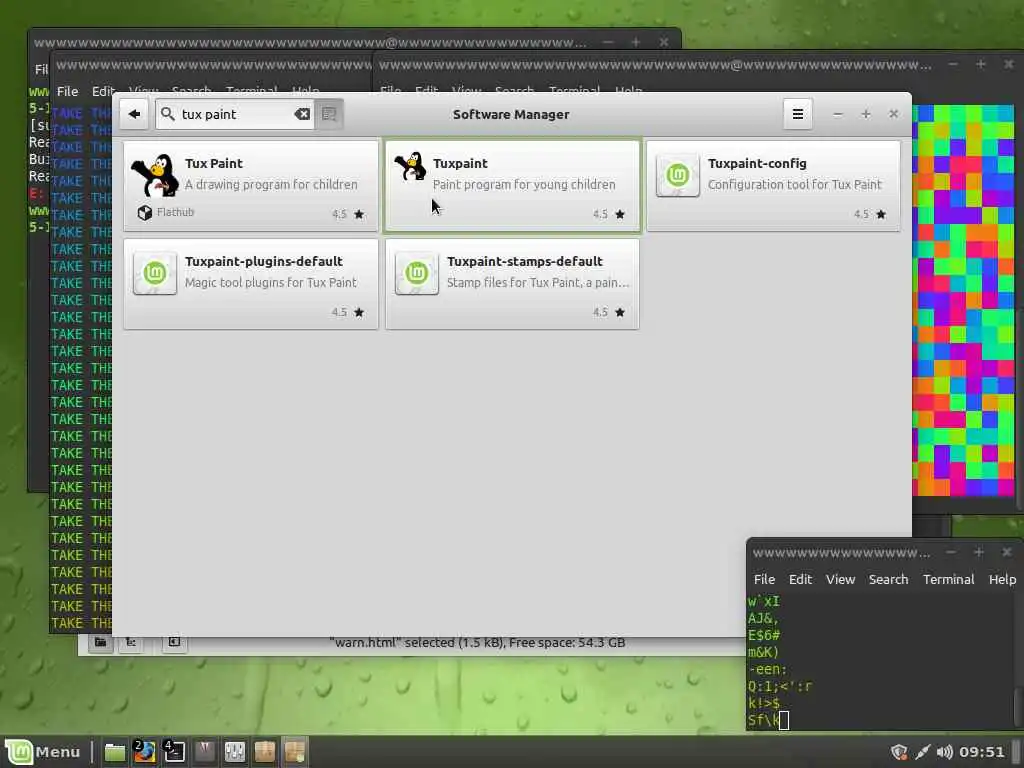
Task: Open the Tuxpaint-config result card
Action: (773, 185)
